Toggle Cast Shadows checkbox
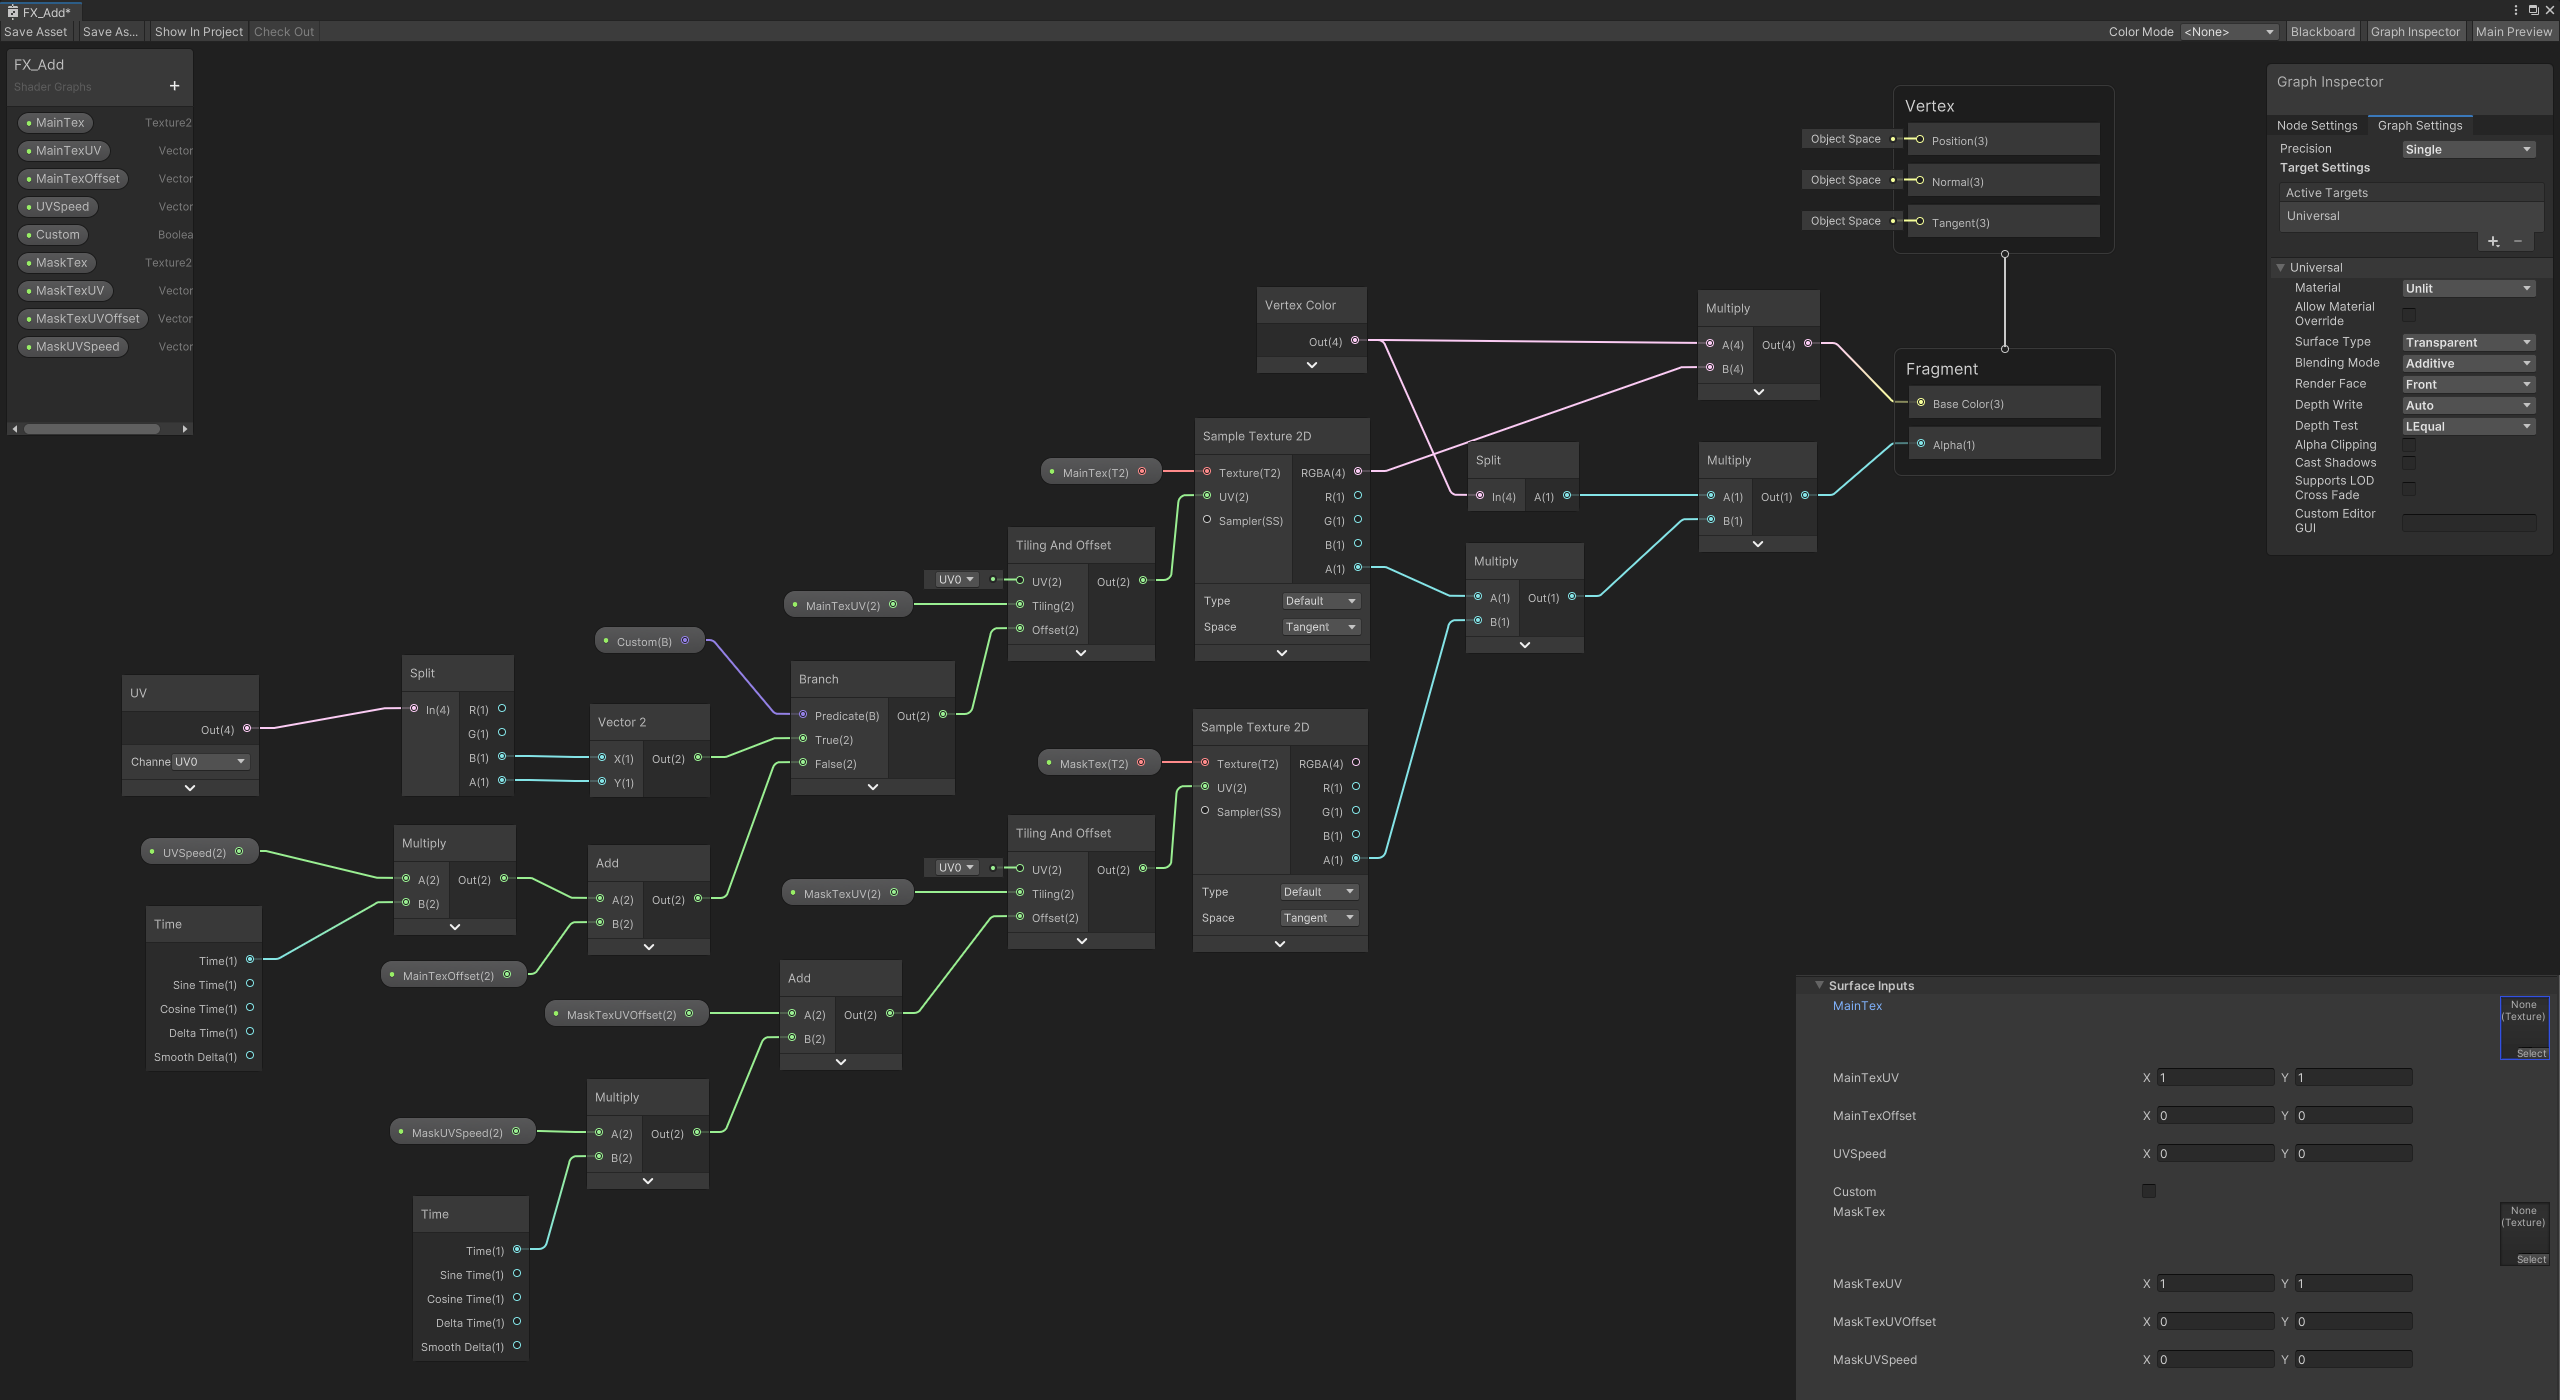The height and width of the screenshot is (1400, 2560). [x=2409, y=463]
